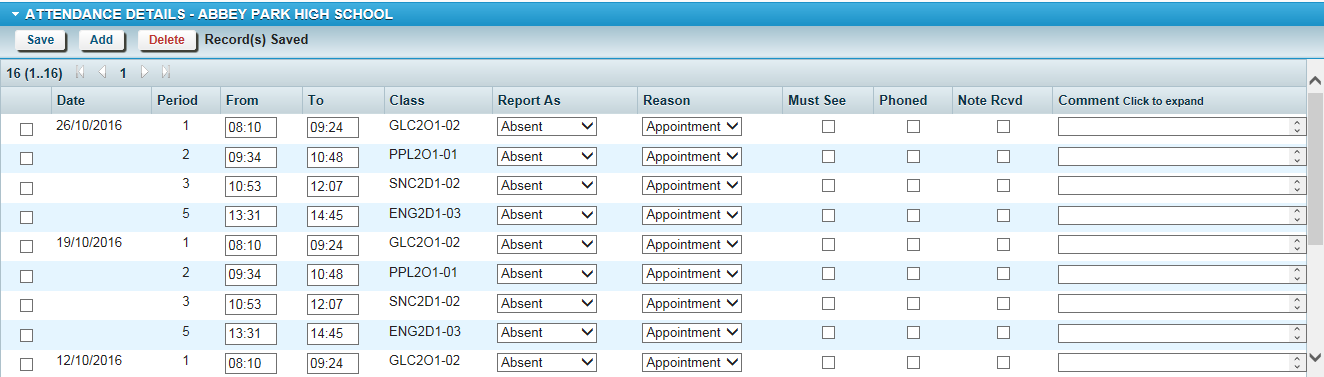Click the red Delete button
1324x377 pixels.
click(167, 40)
